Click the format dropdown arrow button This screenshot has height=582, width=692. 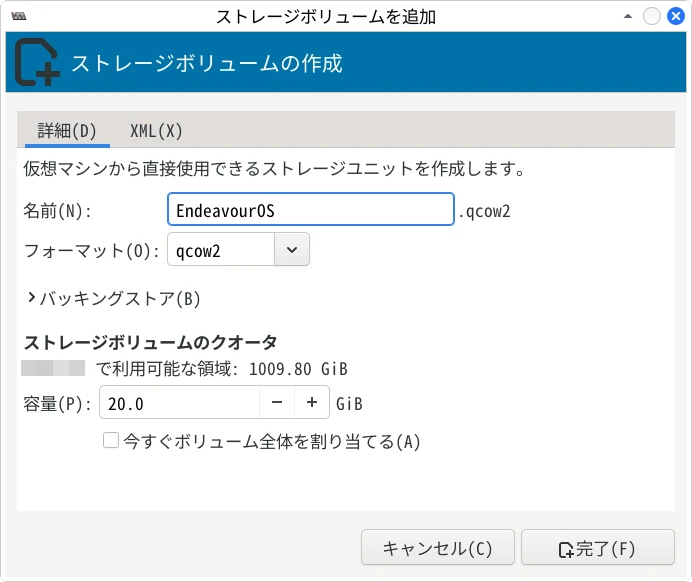coord(291,251)
